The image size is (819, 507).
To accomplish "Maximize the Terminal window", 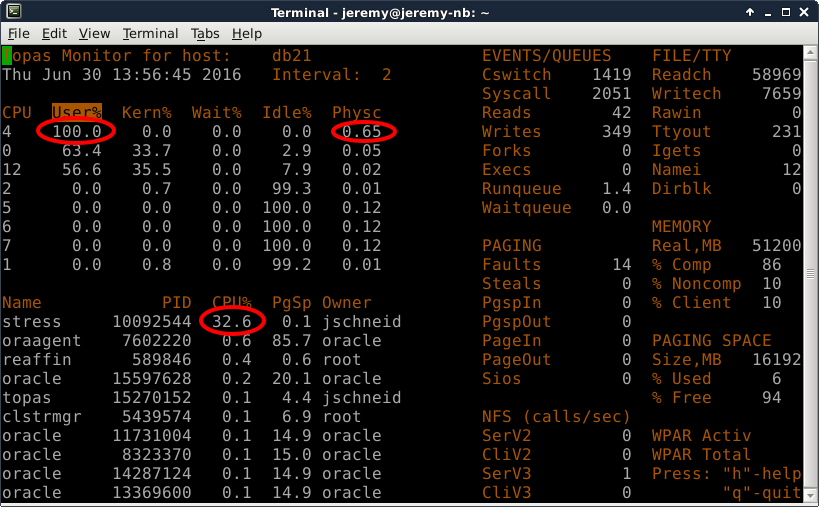I will coord(786,11).
